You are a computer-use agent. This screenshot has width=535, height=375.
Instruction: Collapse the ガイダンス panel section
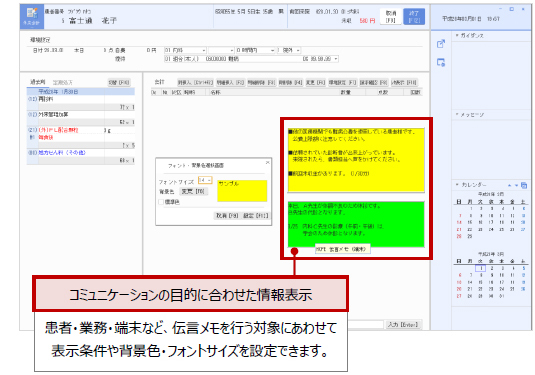click(457, 35)
